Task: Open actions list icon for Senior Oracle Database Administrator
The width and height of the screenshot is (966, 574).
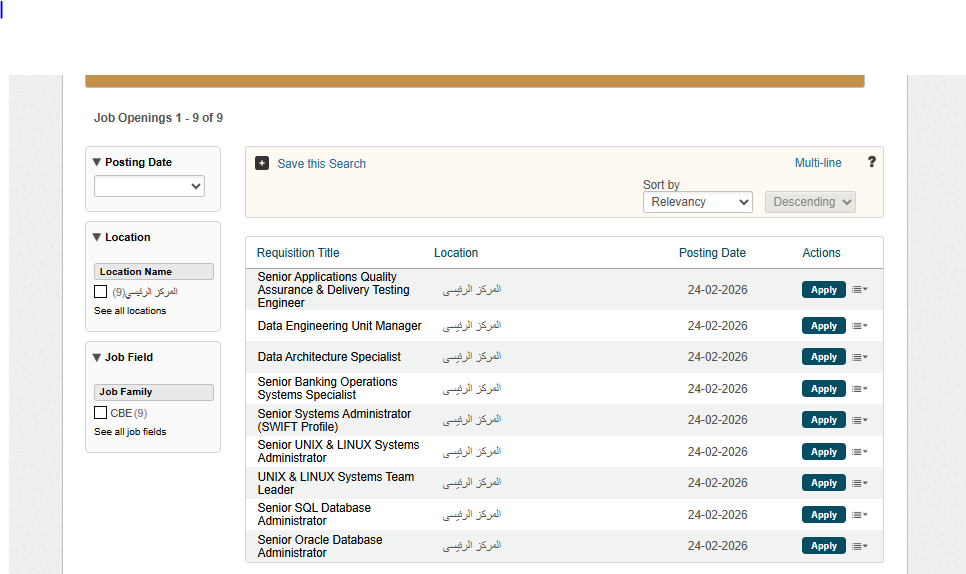Action: tap(859, 546)
